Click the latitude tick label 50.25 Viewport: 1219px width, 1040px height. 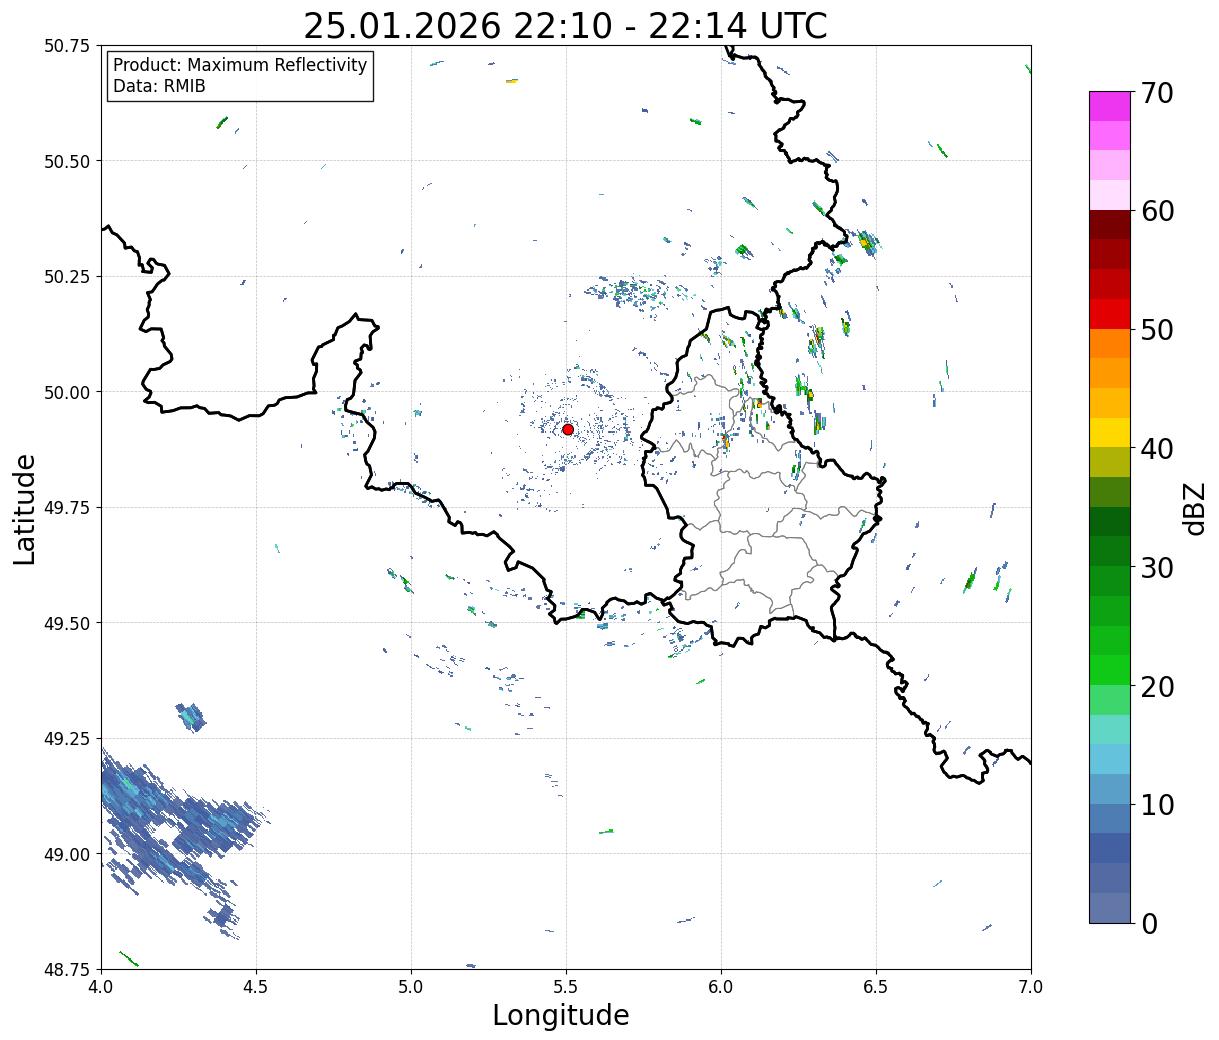68,277
